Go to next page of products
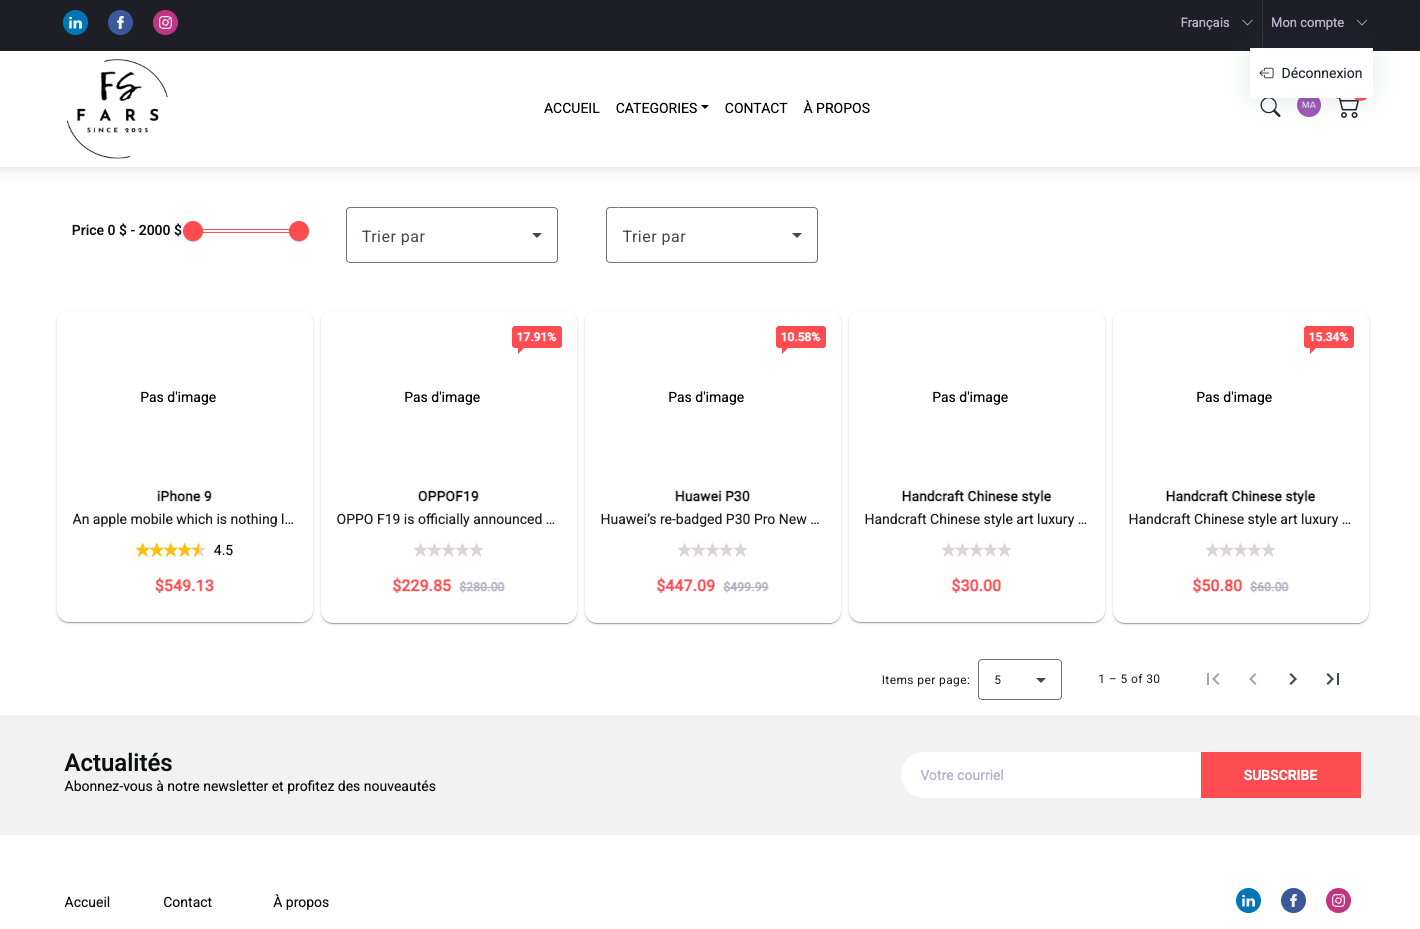1420x929 pixels. pos(1293,679)
